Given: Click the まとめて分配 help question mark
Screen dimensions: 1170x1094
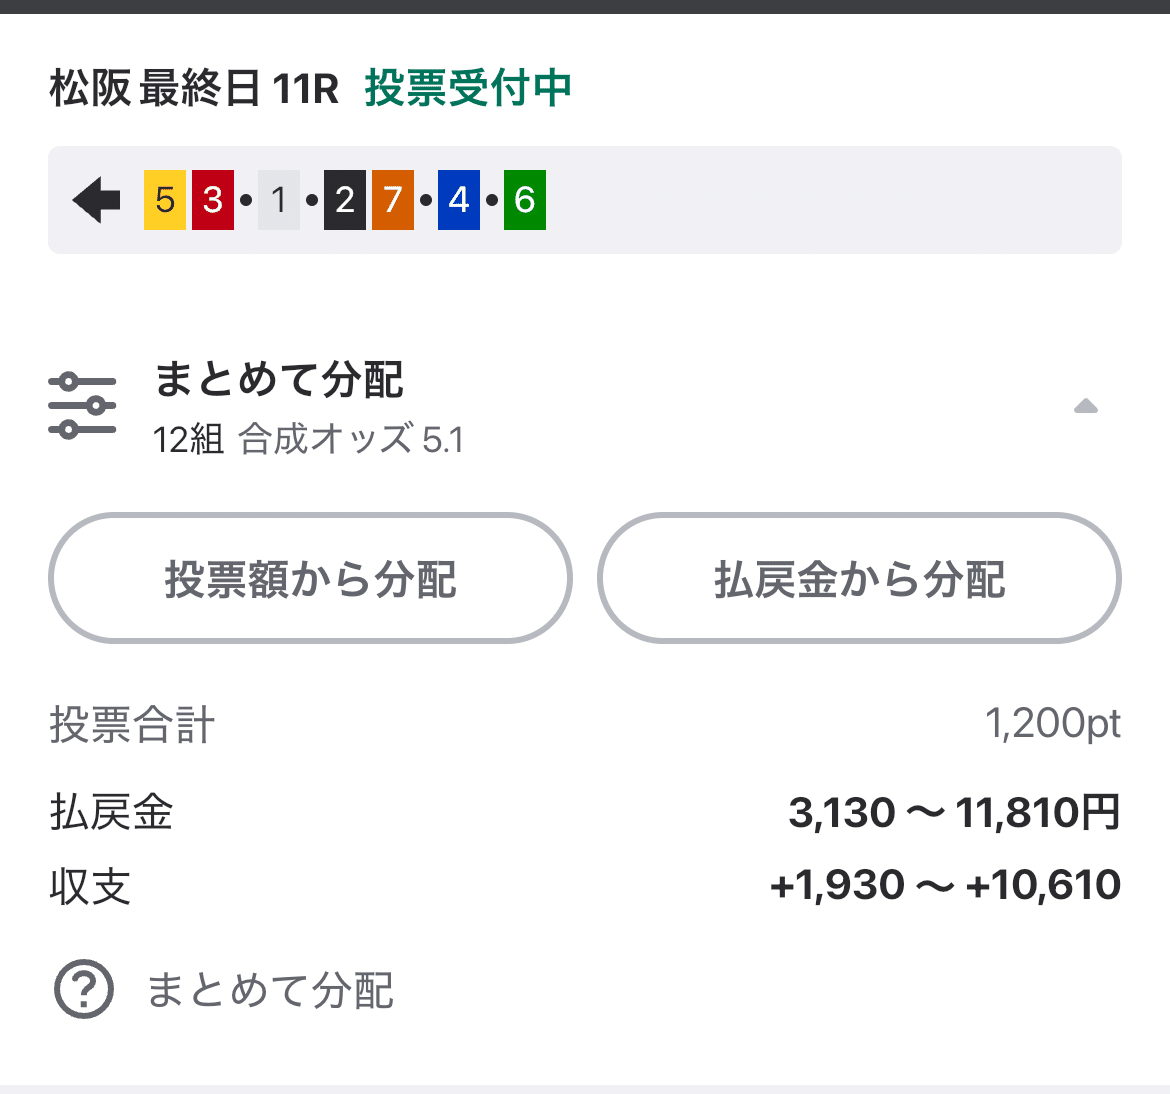Looking at the screenshot, I should pyautogui.click(x=85, y=992).
